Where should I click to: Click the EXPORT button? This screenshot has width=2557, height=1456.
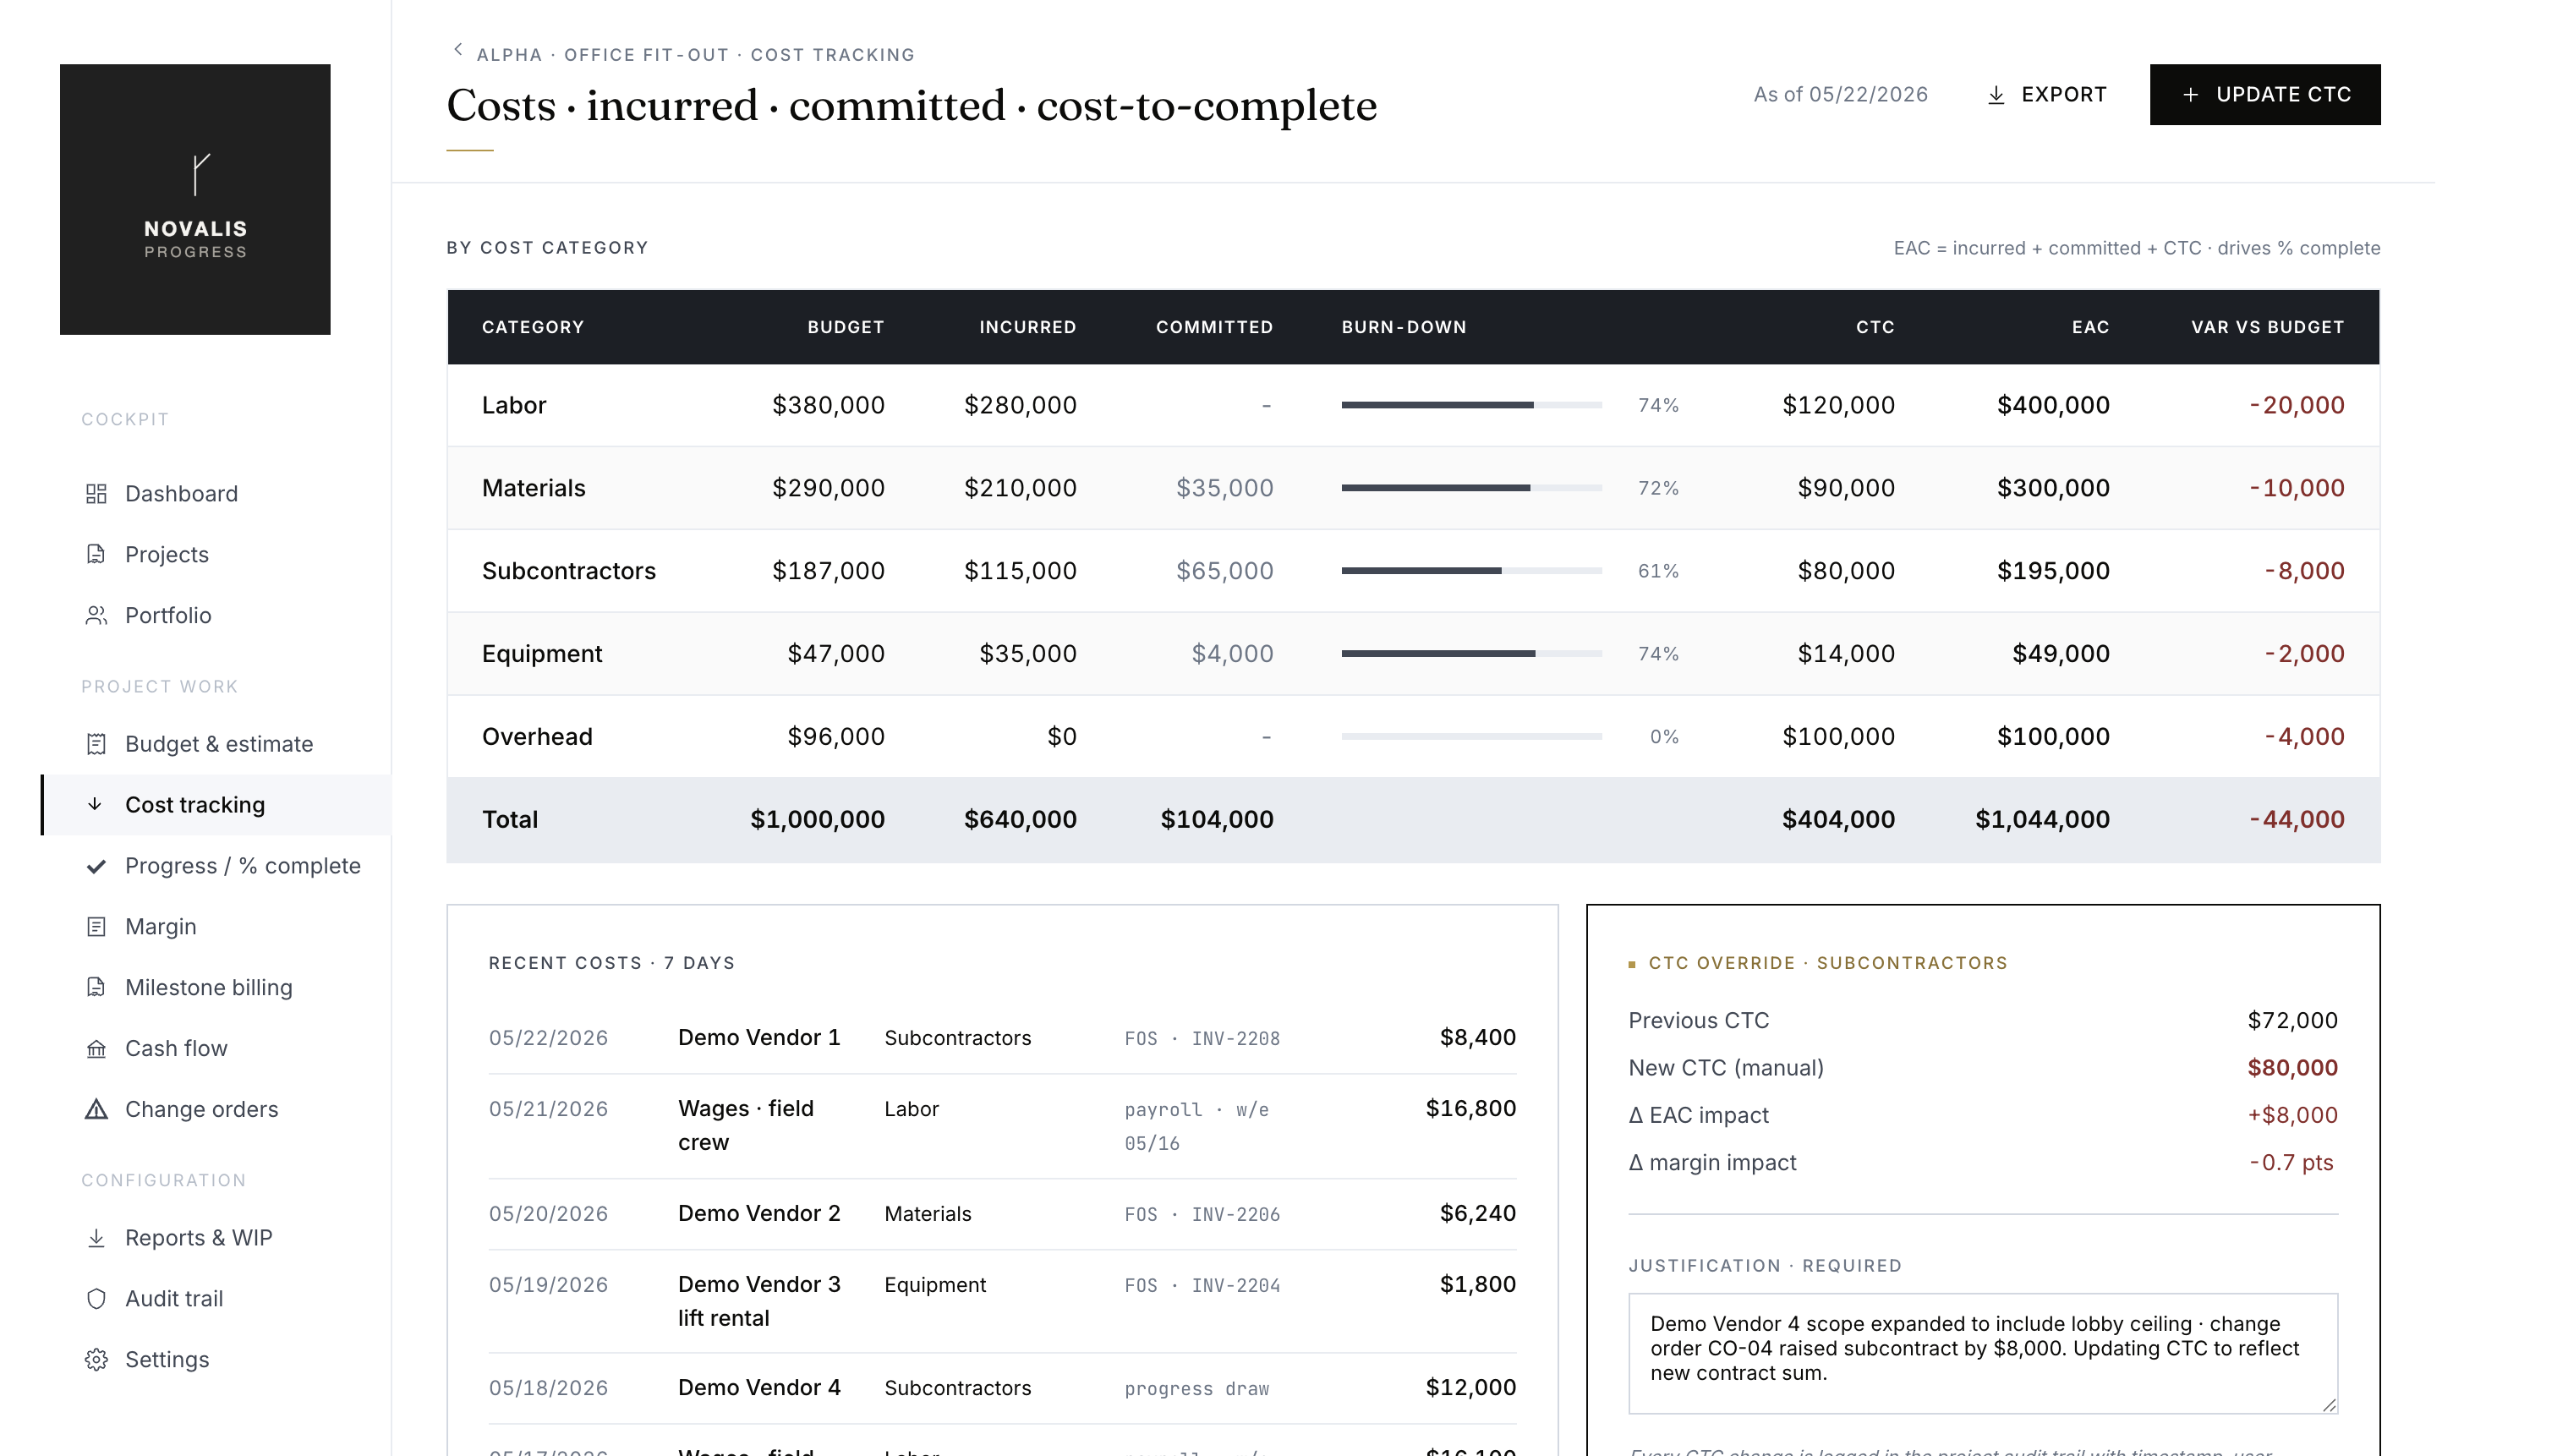click(x=2046, y=95)
